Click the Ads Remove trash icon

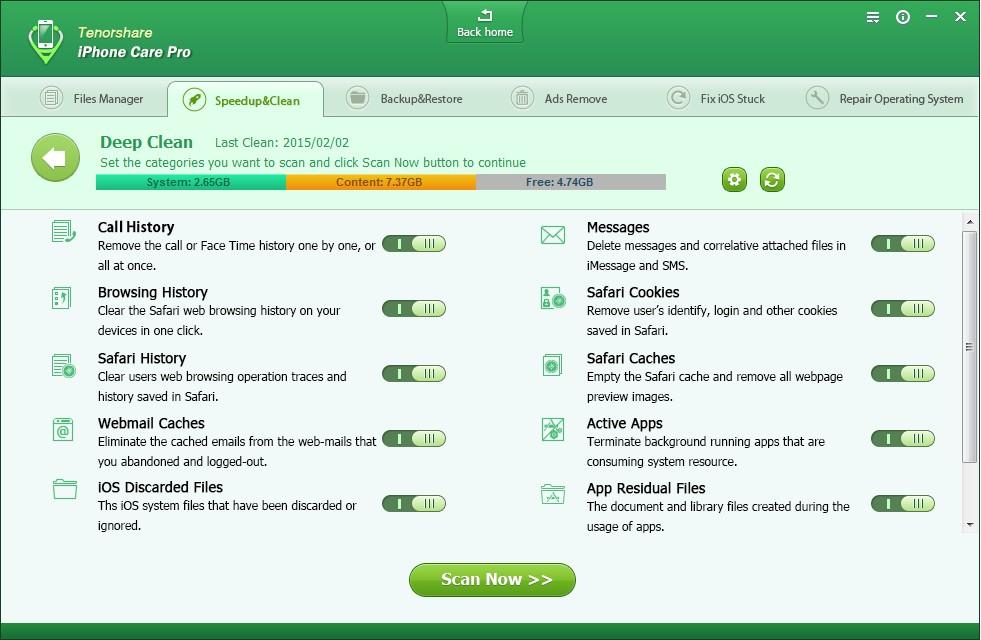[522, 98]
